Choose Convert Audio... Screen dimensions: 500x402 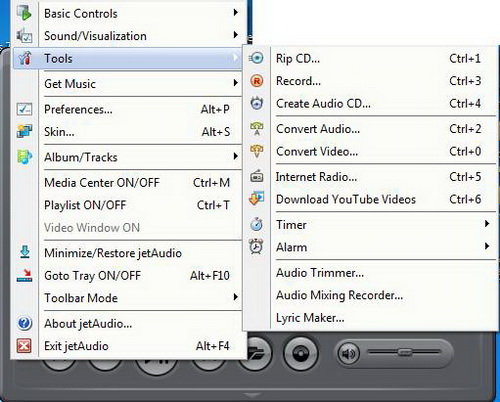click(x=371, y=129)
